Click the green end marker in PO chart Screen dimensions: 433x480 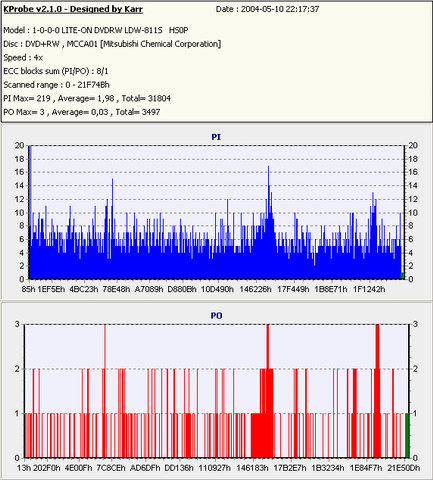(x=407, y=435)
